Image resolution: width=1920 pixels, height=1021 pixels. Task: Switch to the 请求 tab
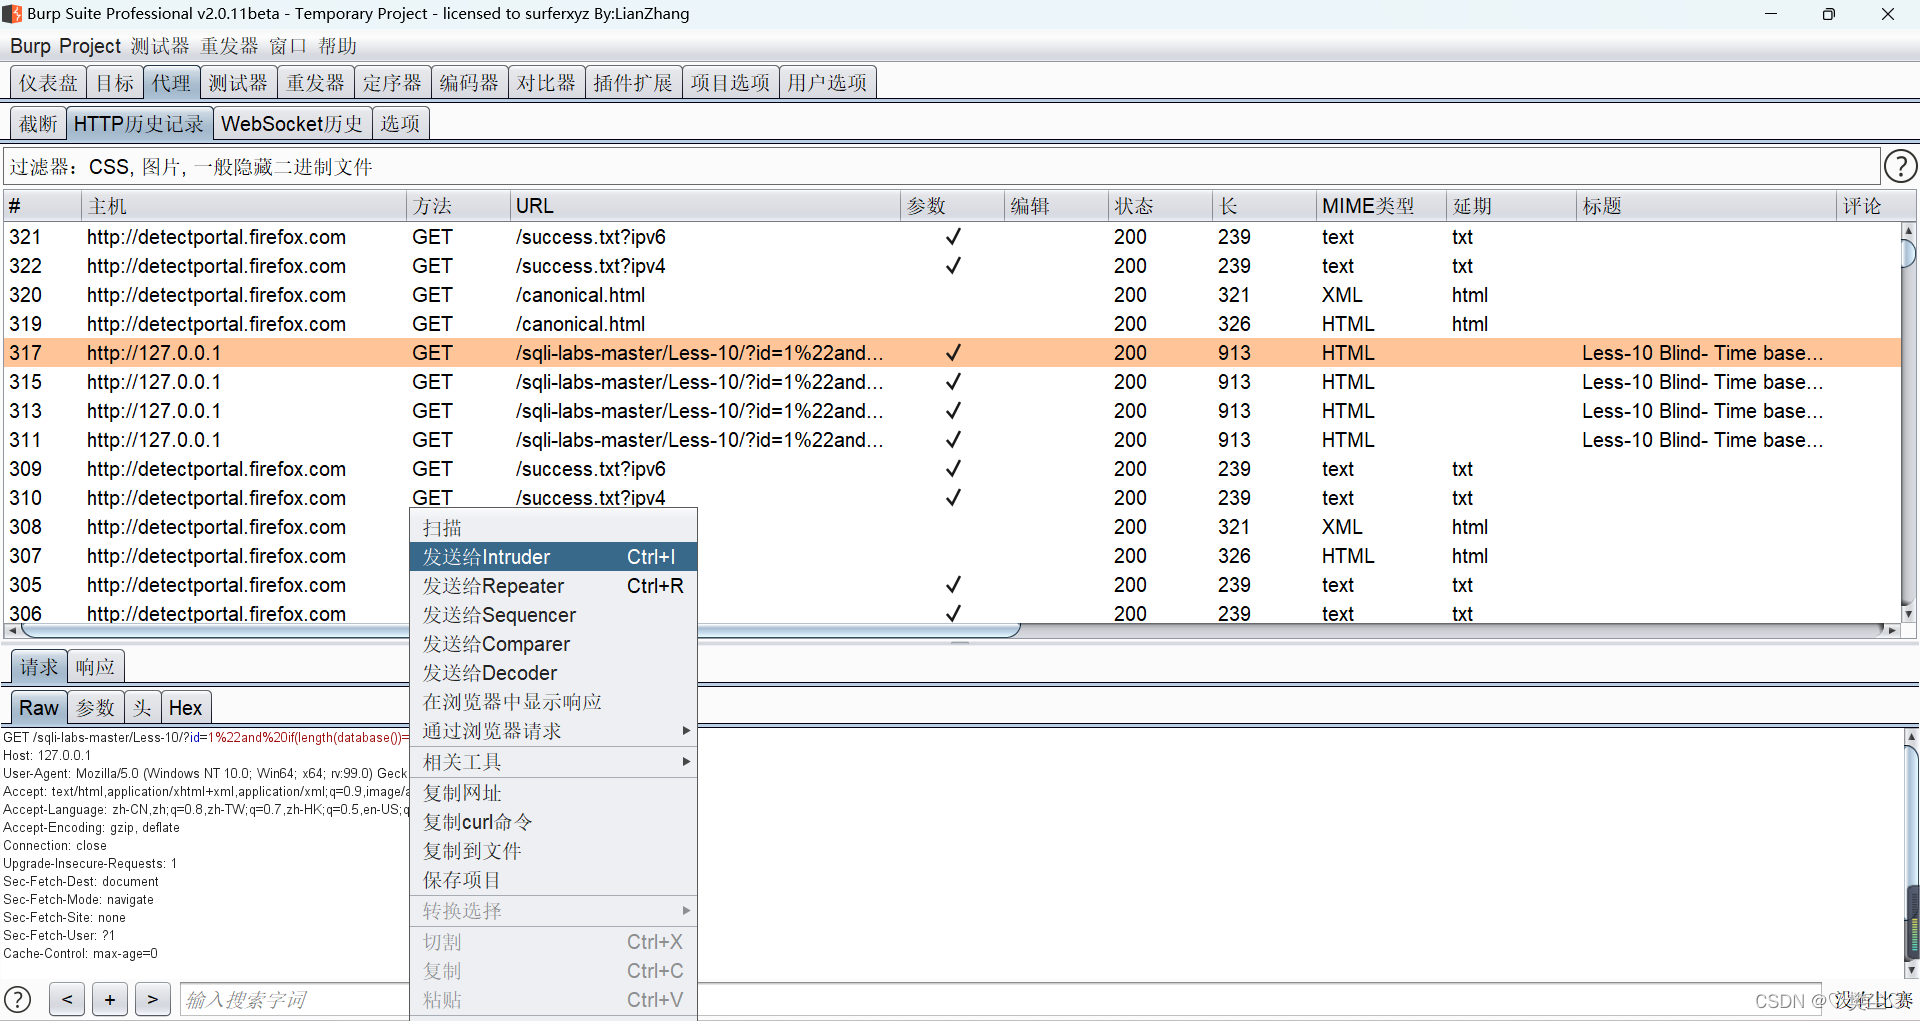39,667
